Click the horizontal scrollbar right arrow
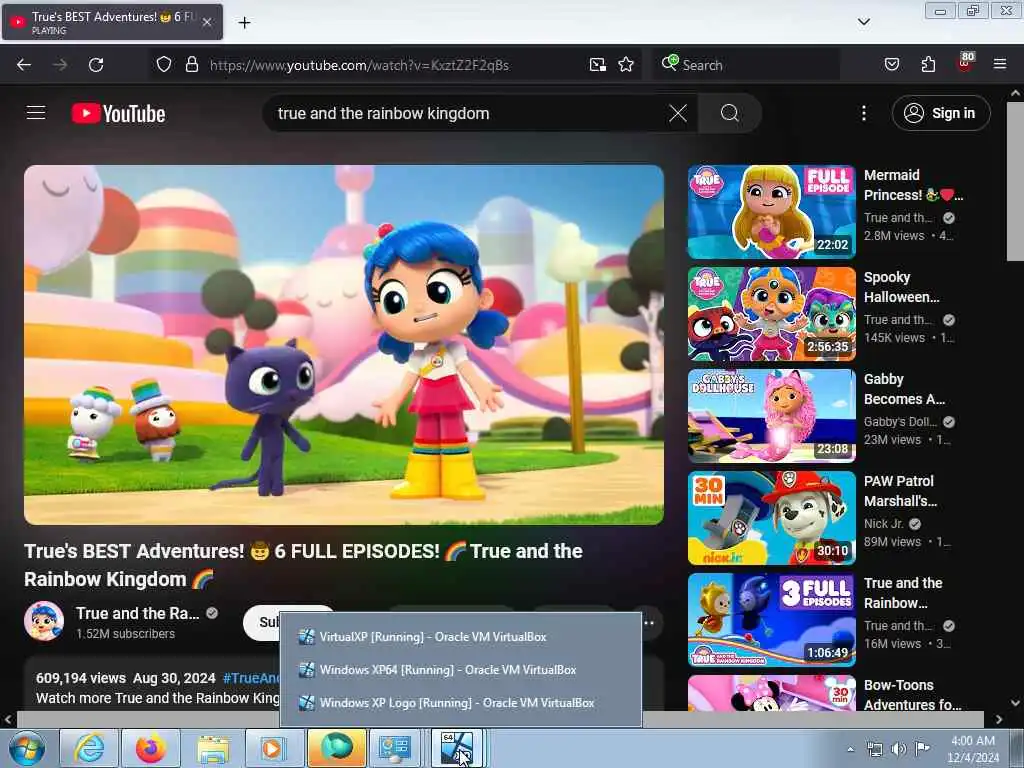 (x=999, y=719)
